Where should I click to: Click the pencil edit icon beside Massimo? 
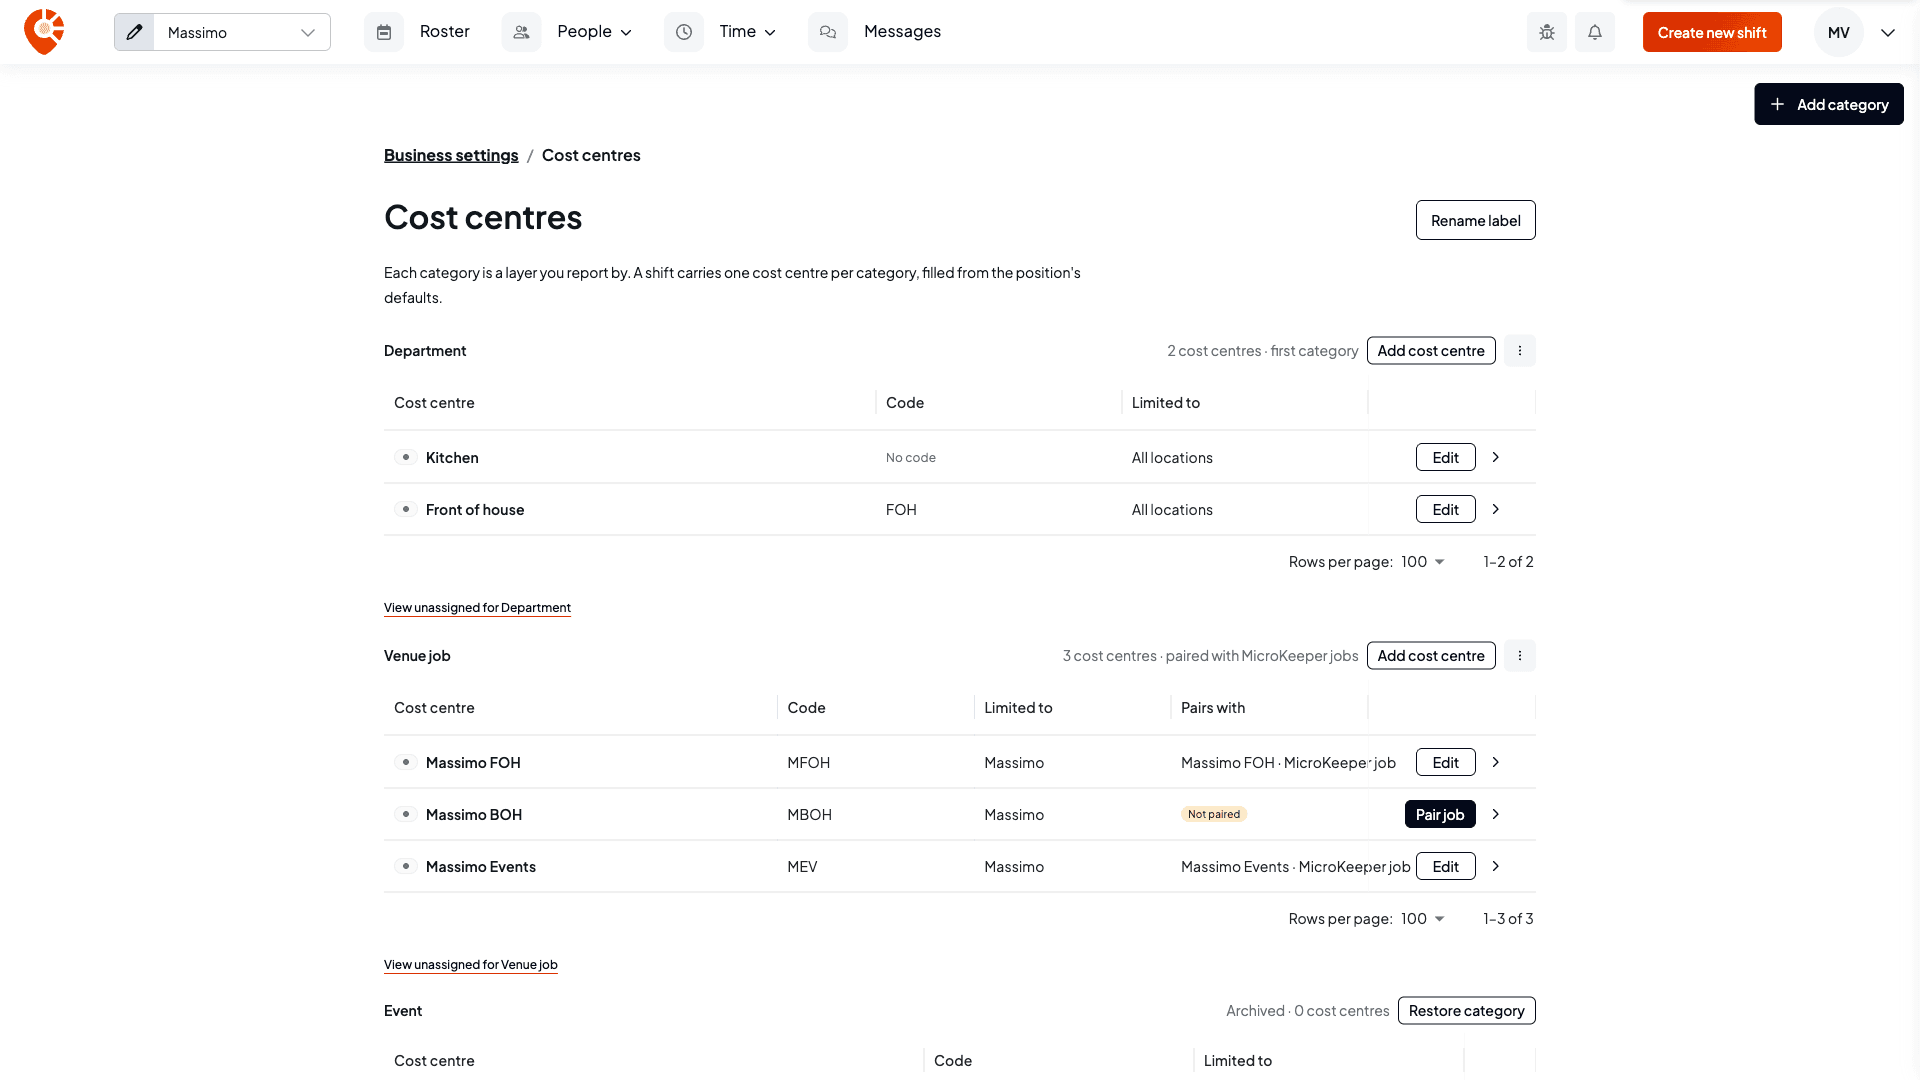pos(134,32)
